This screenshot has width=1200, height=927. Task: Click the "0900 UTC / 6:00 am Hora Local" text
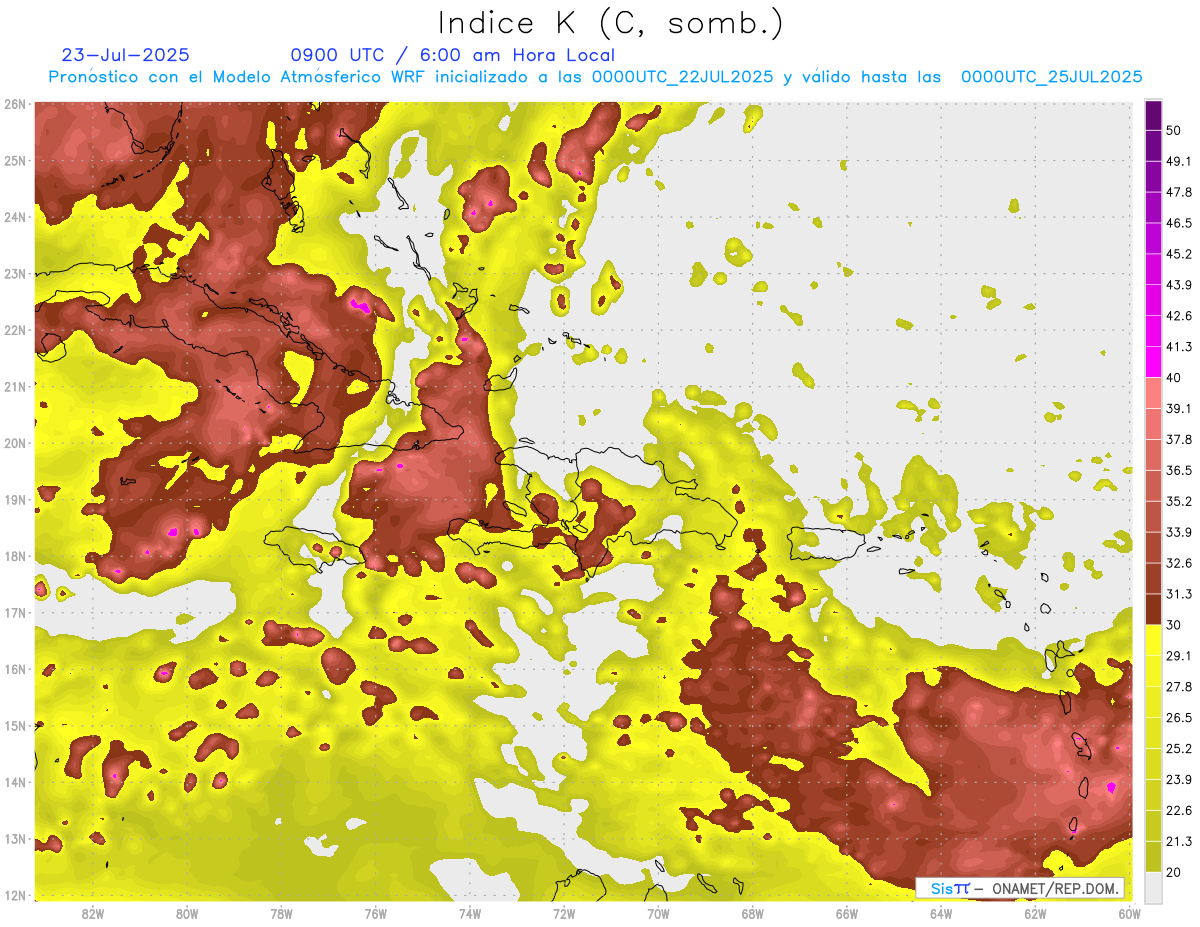[x=452, y=55]
